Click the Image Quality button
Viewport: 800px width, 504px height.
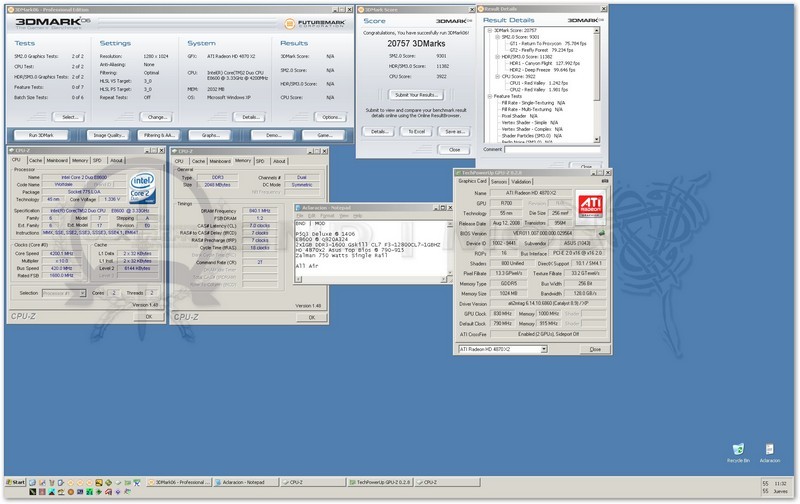click(109, 135)
